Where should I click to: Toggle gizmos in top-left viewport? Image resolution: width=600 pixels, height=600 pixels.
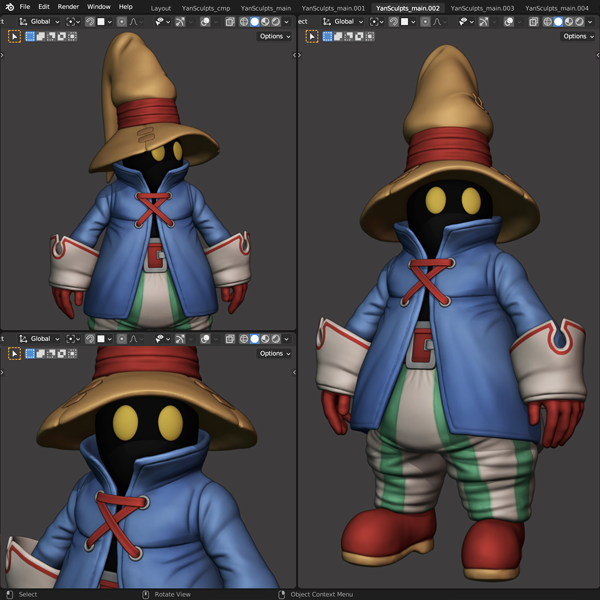coord(180,22)
